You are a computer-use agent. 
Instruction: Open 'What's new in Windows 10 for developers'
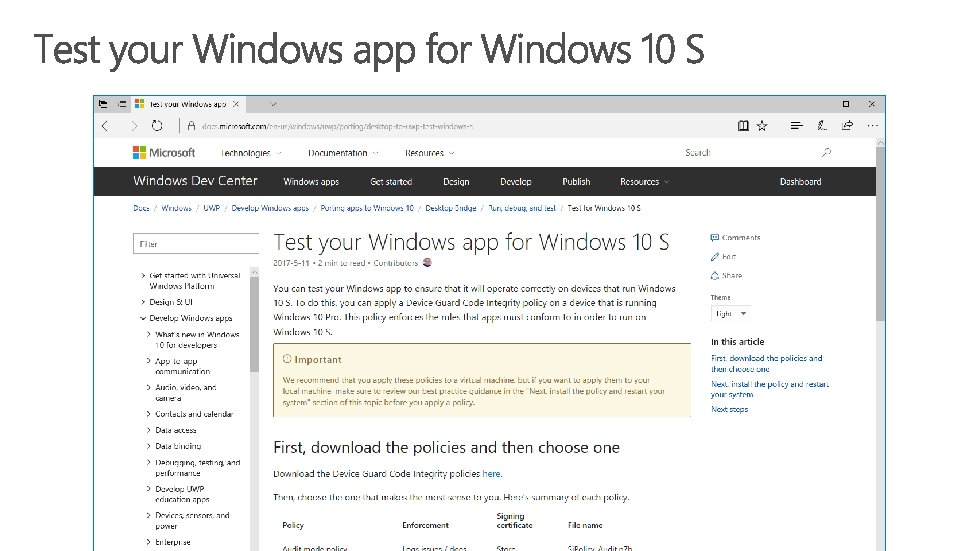(197, 339)
